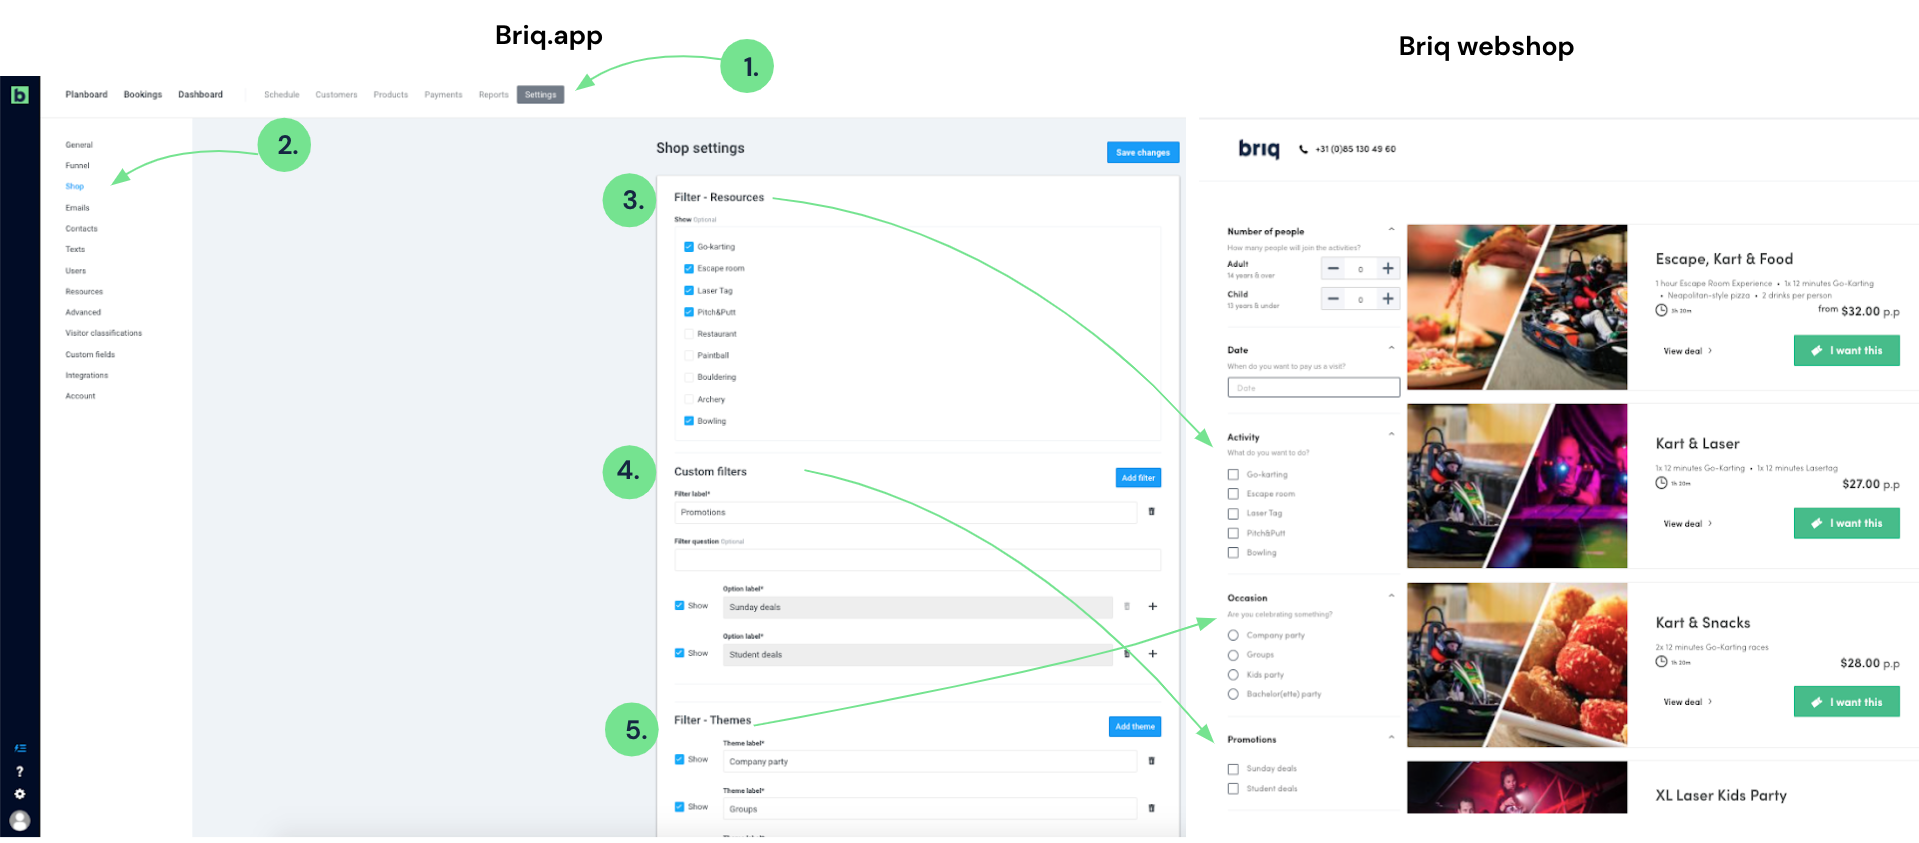Image resolution: width=1919 pixels, height=843 pixels.
Task: Check the Restaurant resource checkbox
Action: coord(689,334)
